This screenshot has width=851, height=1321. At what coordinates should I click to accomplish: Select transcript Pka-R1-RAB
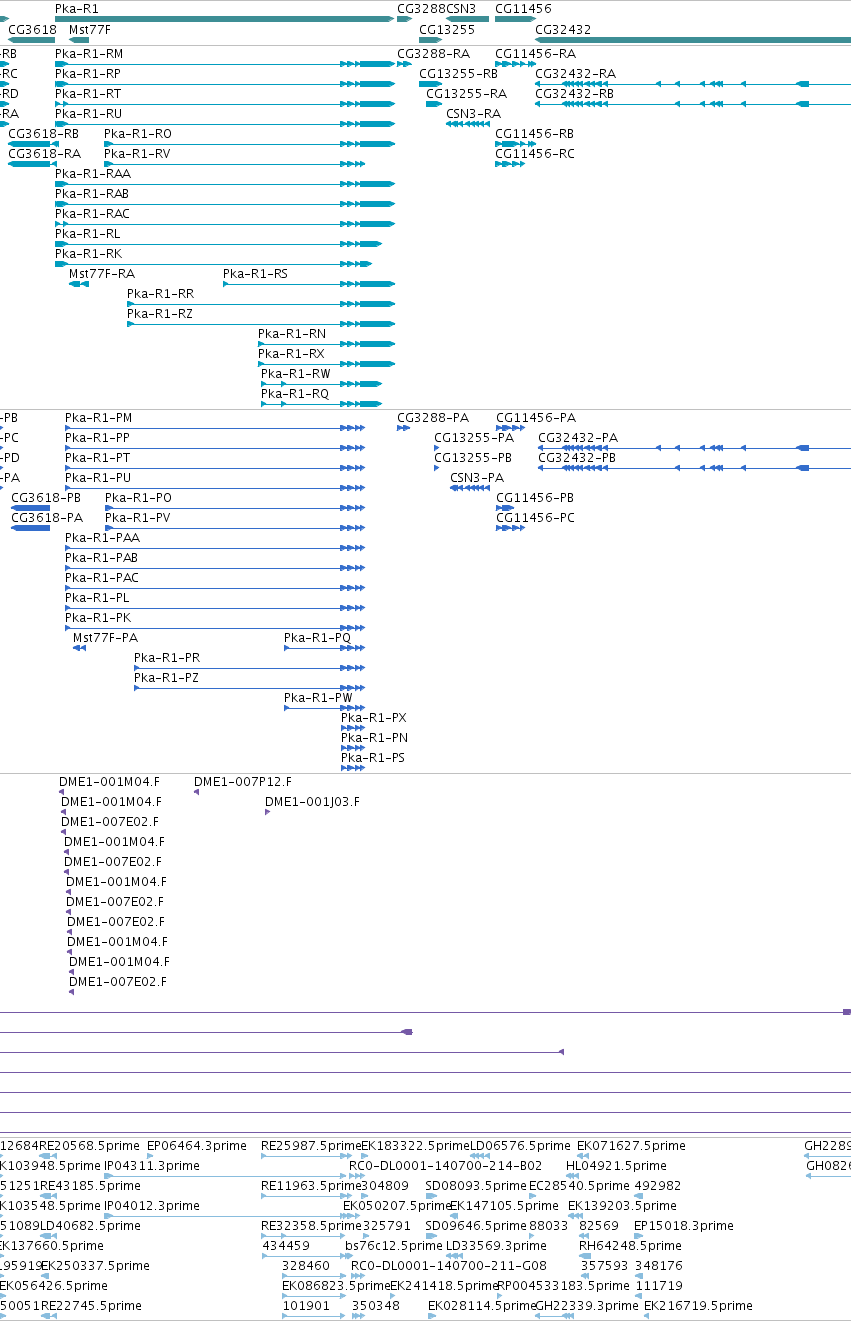coord(92,194)
